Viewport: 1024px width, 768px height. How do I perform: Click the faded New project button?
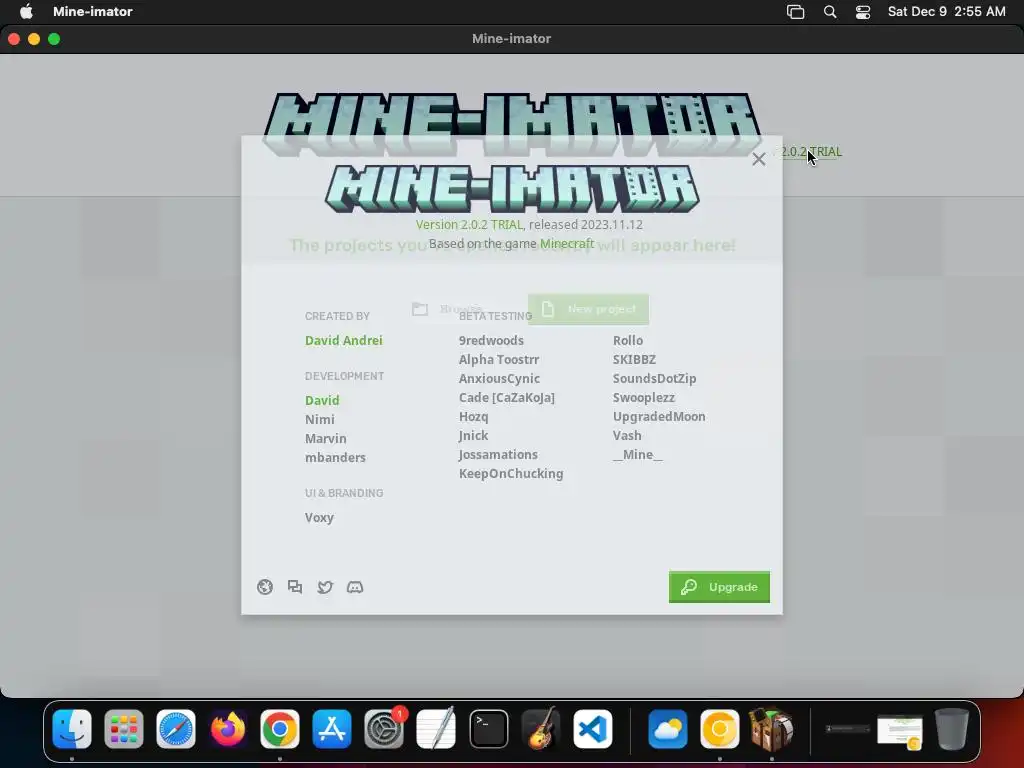588,309
